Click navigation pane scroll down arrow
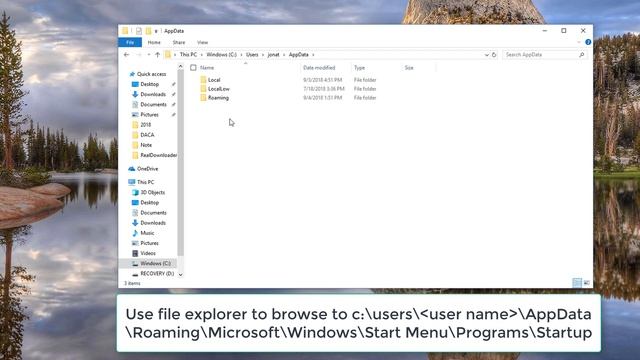The height and width of the screenshot is (360, 640). click(180, 275)
